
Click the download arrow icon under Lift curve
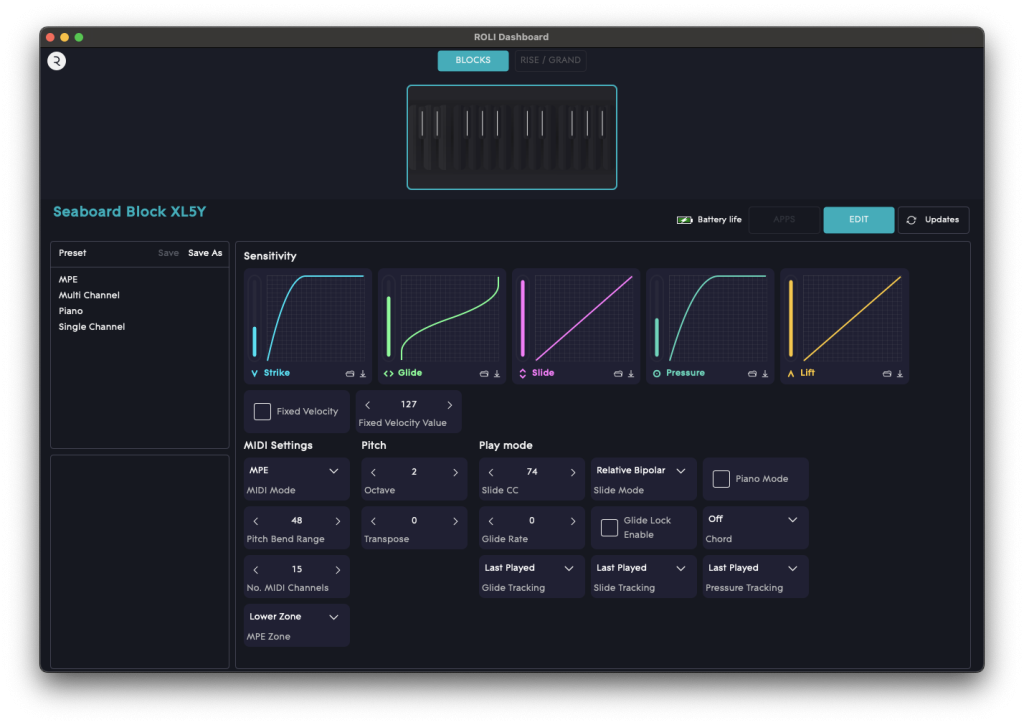coord(899,374)
